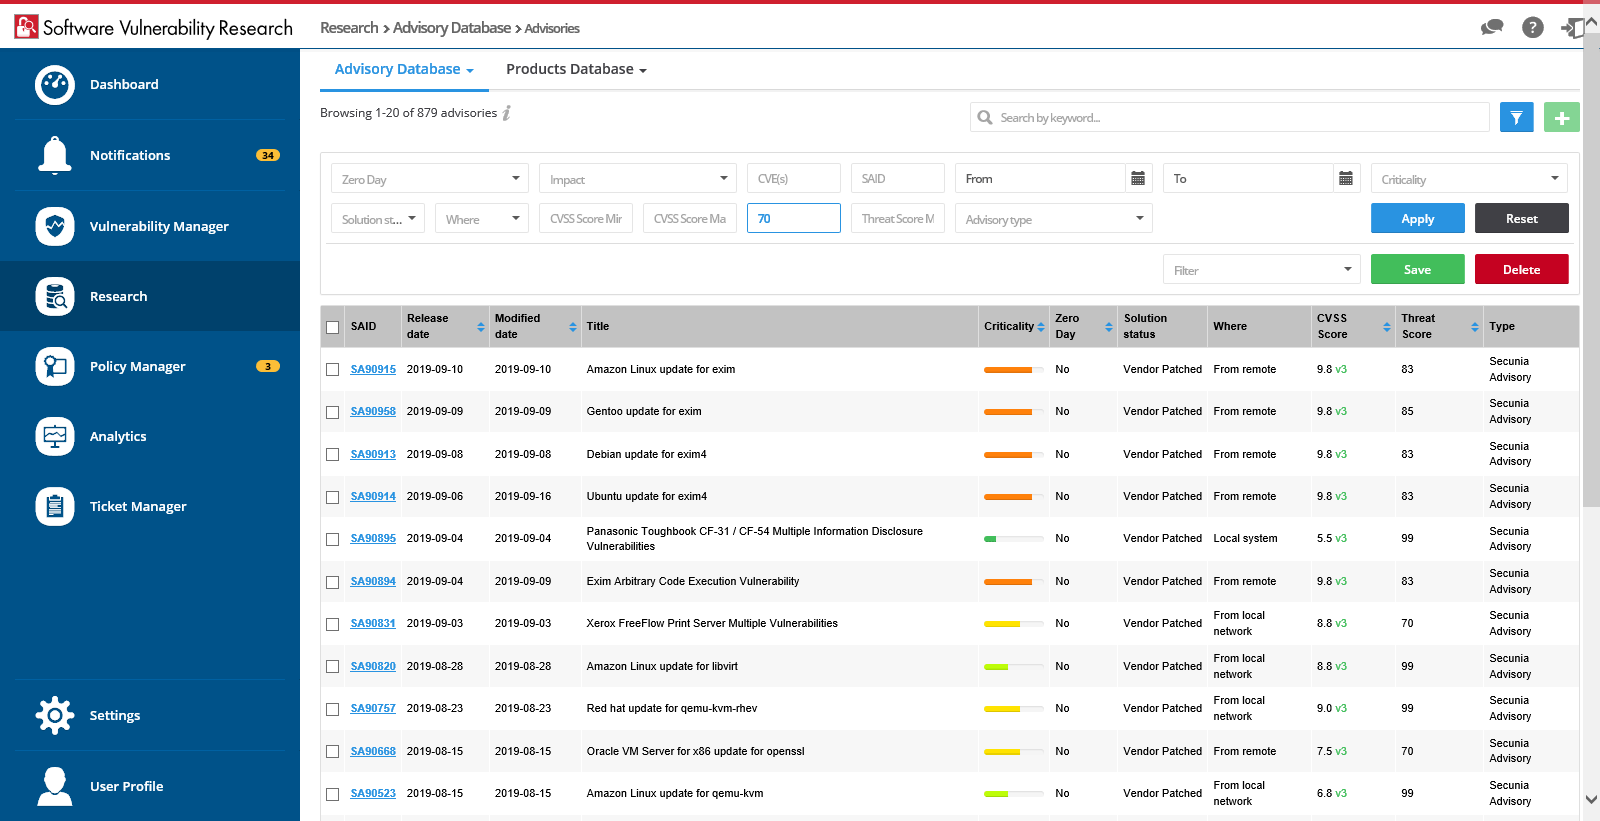Open the Settings gear icon
1600x821 pixels.
coord(54,715)
